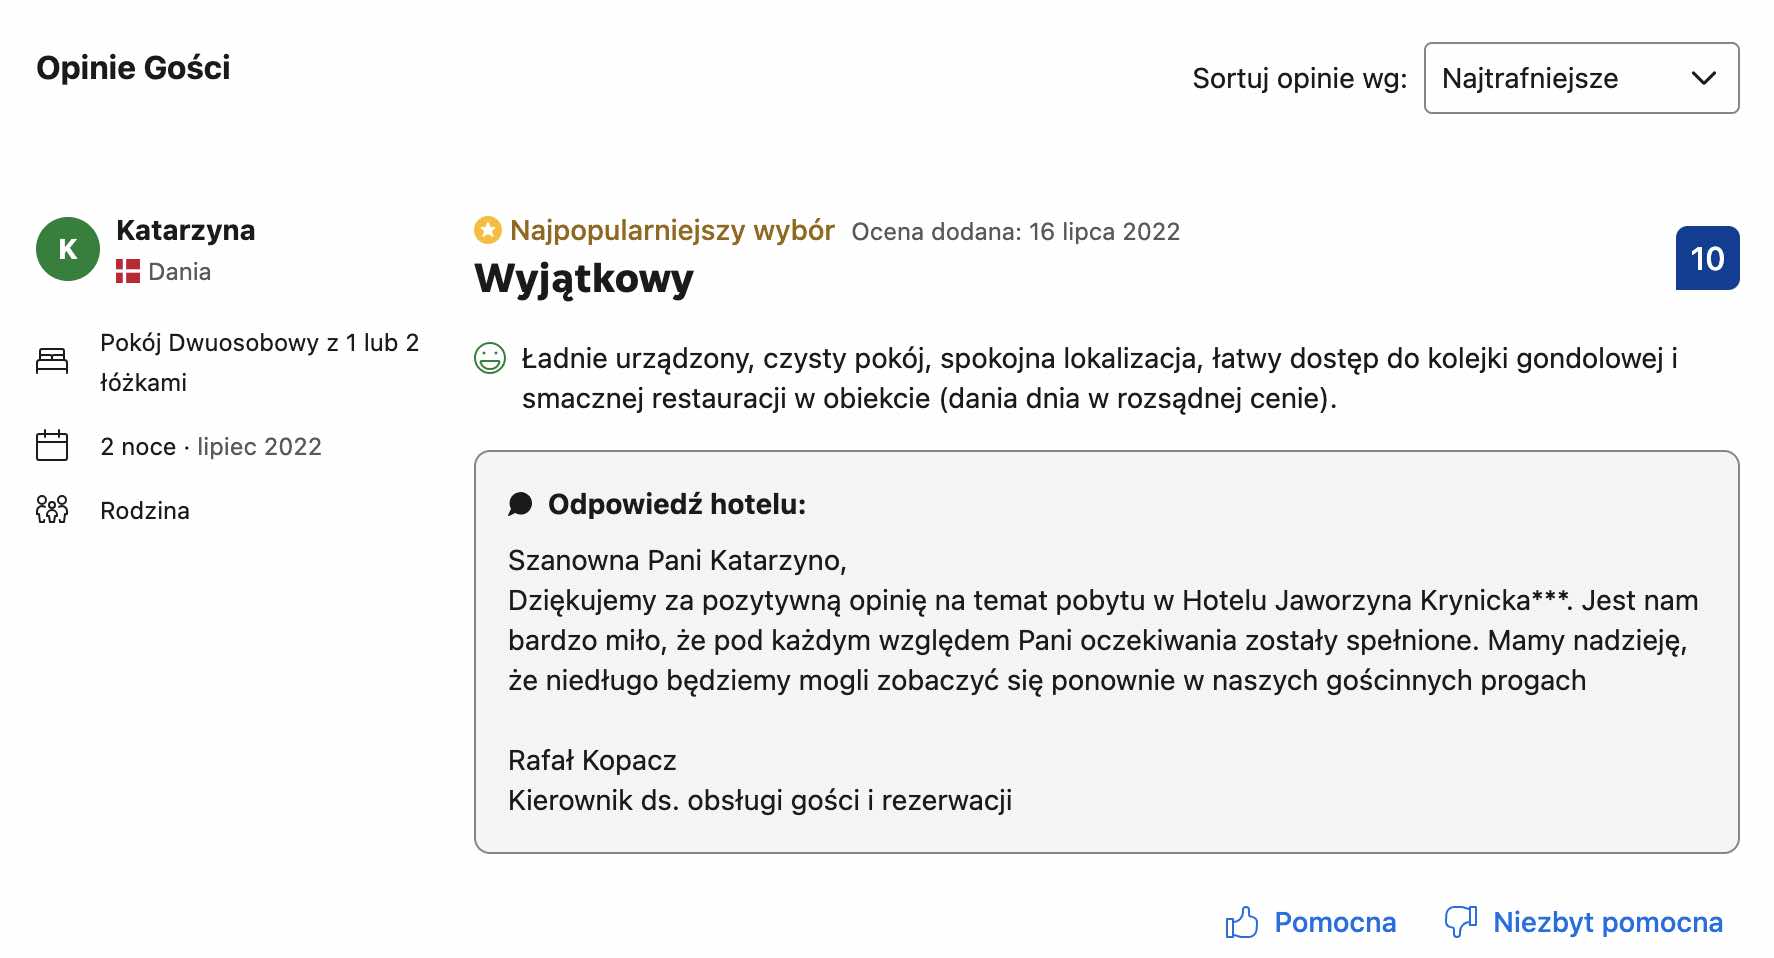Change review sorting order via combo box
1774x958 pixels.
[x=1581, y=79]
